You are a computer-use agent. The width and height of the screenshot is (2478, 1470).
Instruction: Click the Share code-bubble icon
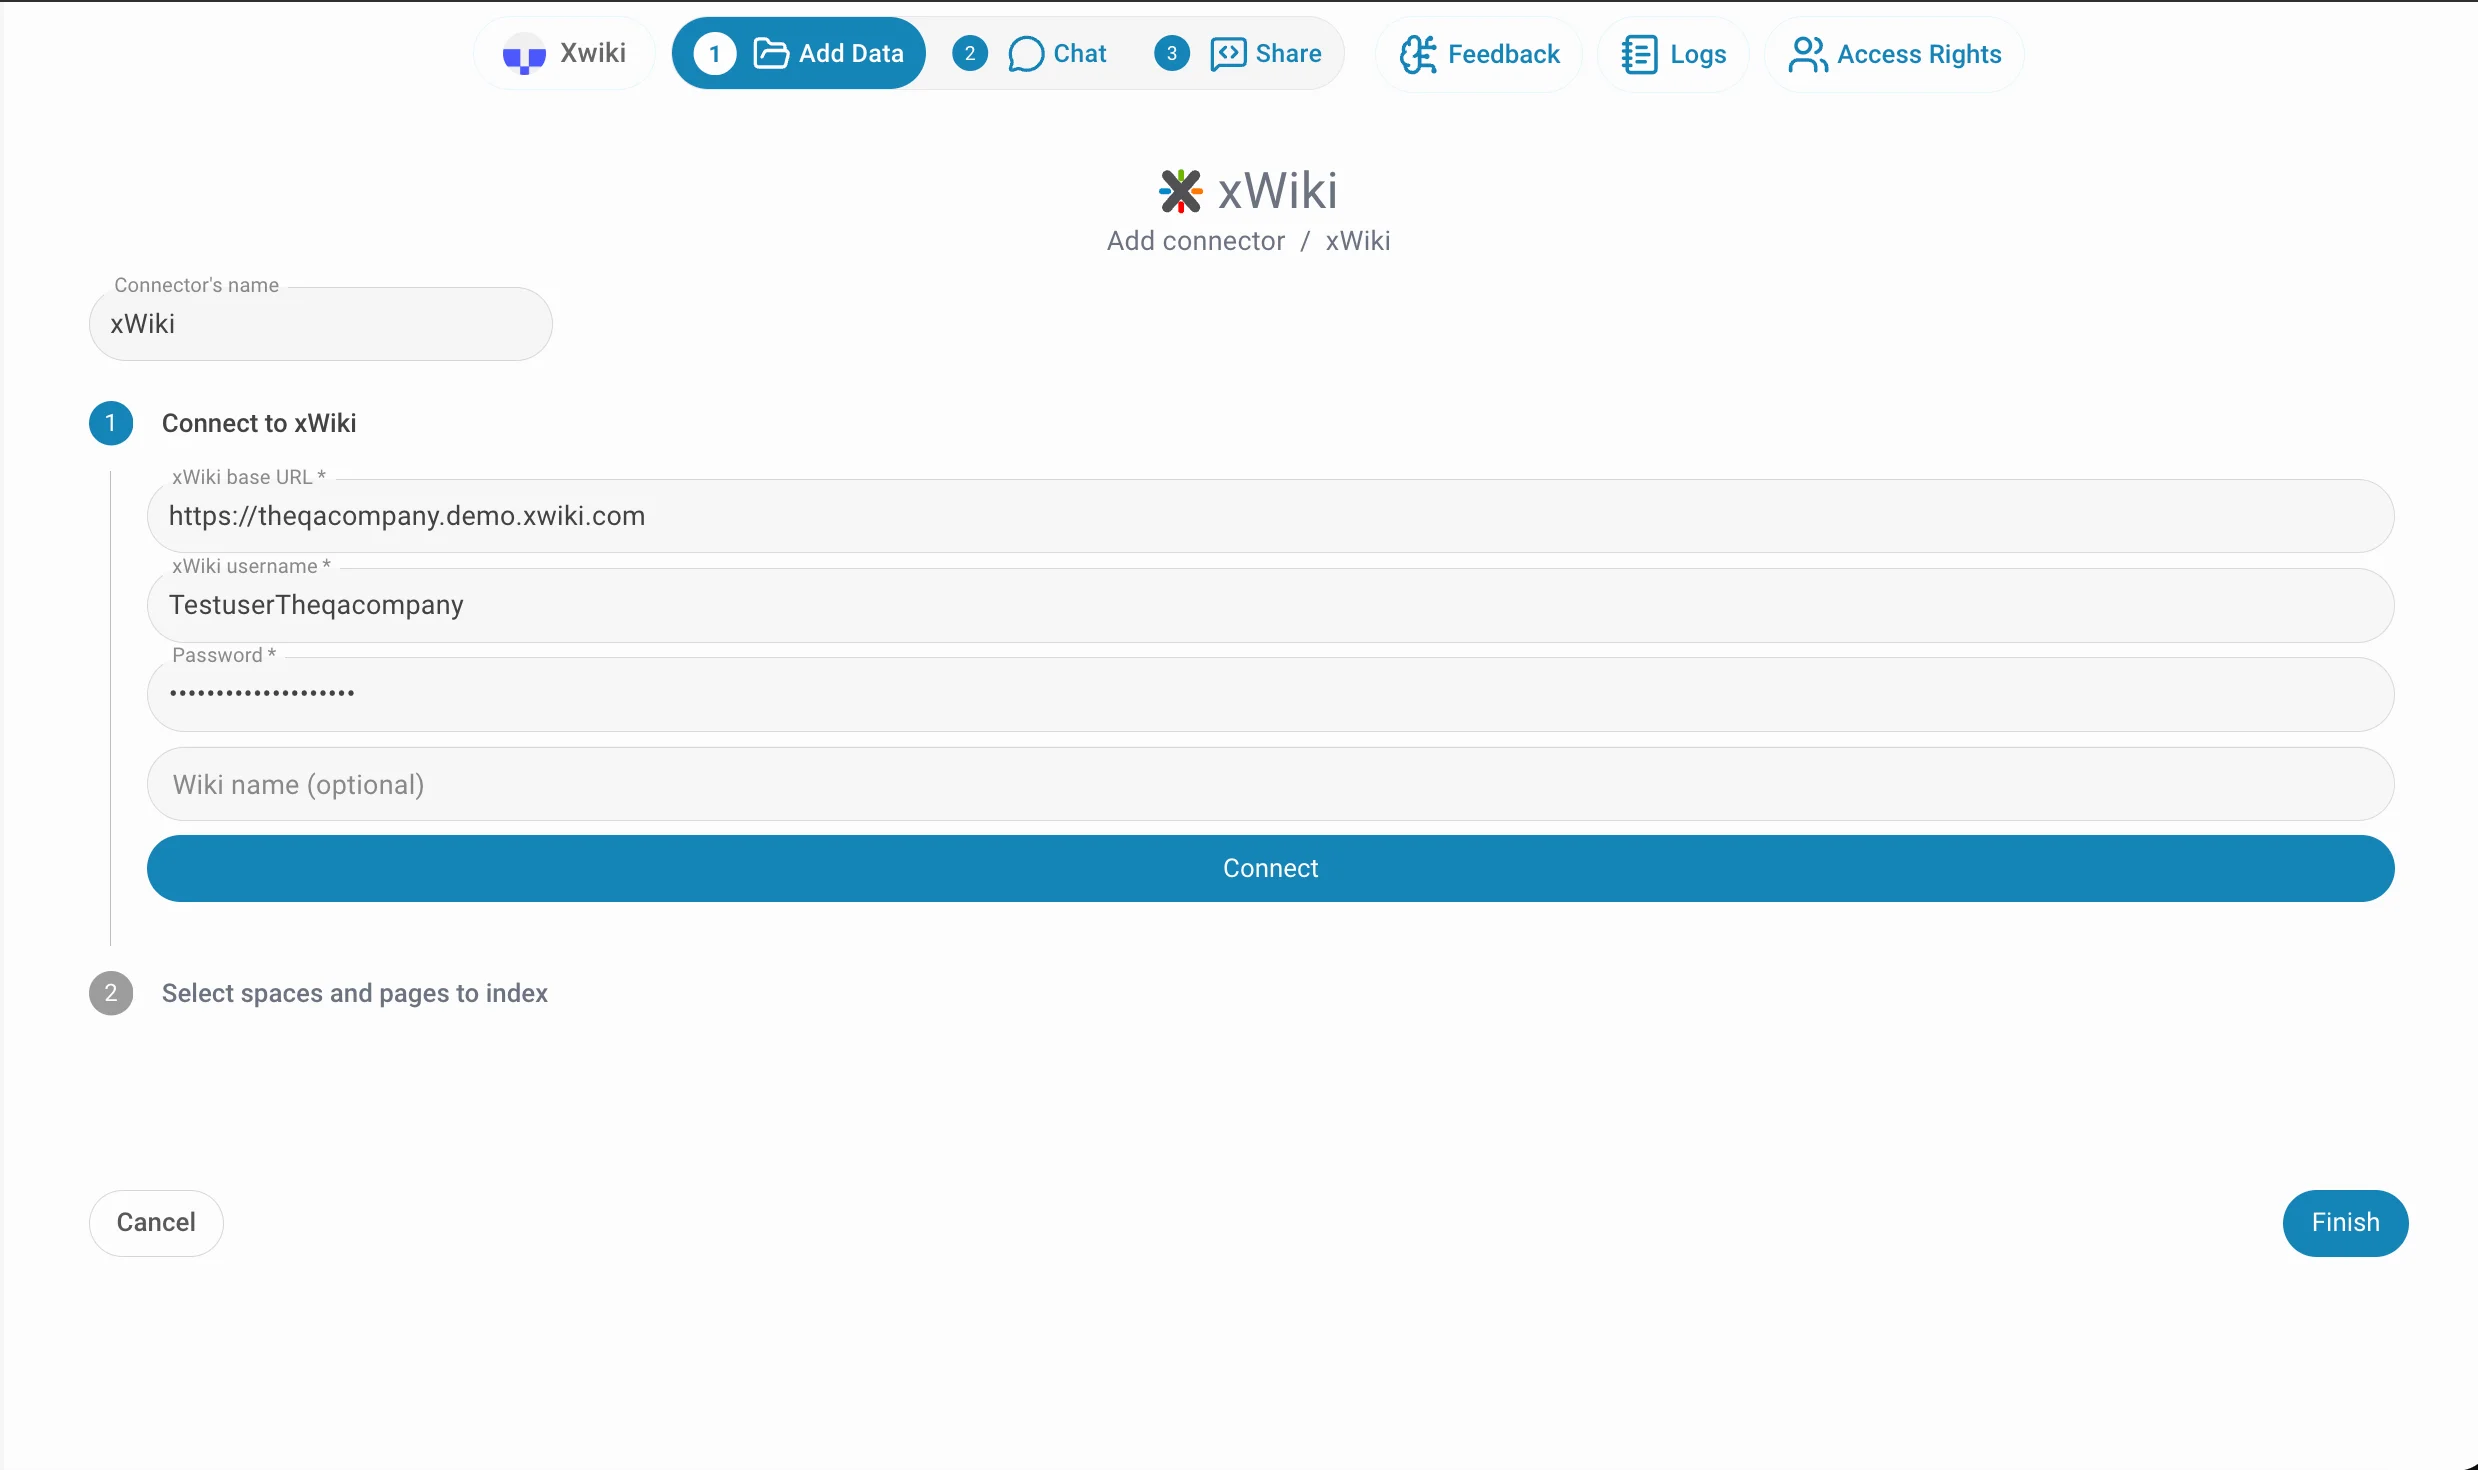pyautogui.click(x=1228, y=53)
